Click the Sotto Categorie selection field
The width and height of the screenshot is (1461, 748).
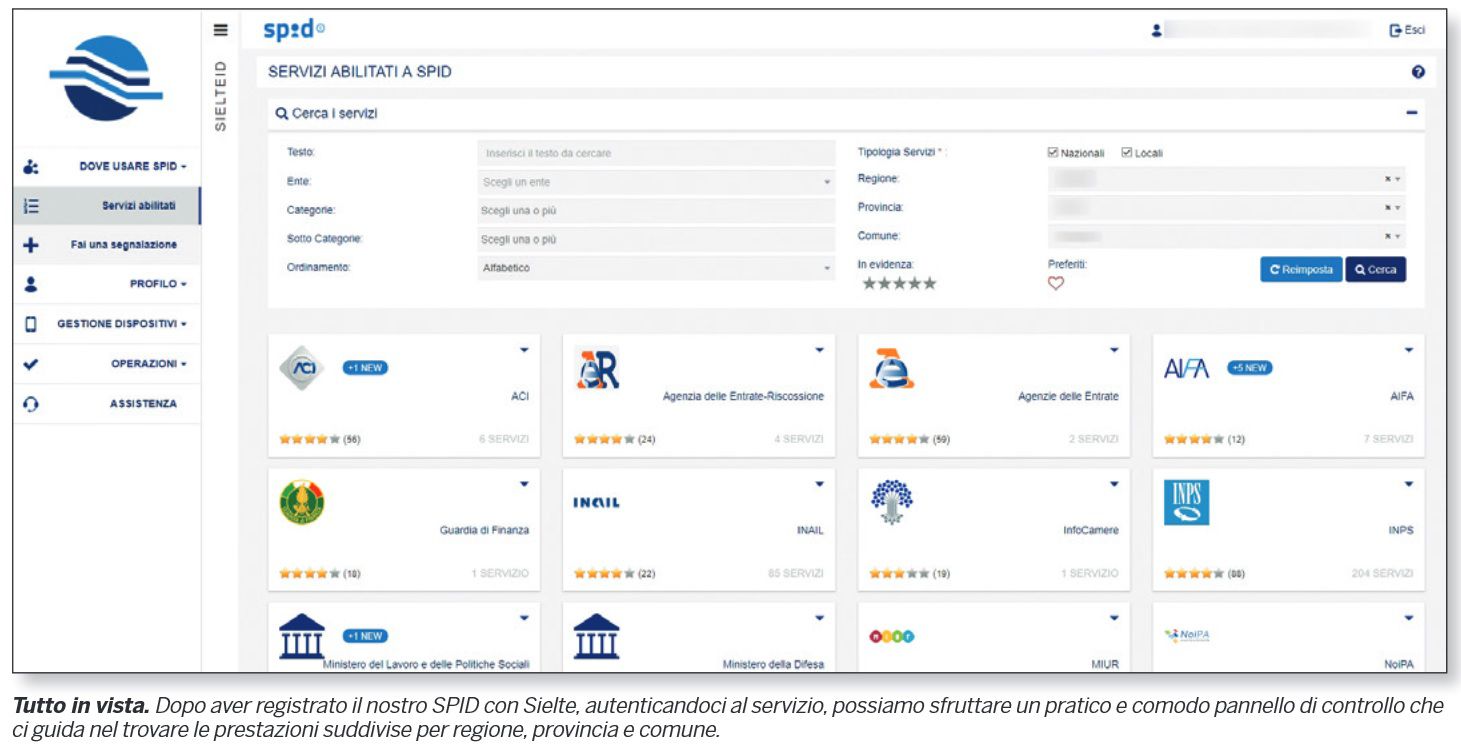(656, 240)
